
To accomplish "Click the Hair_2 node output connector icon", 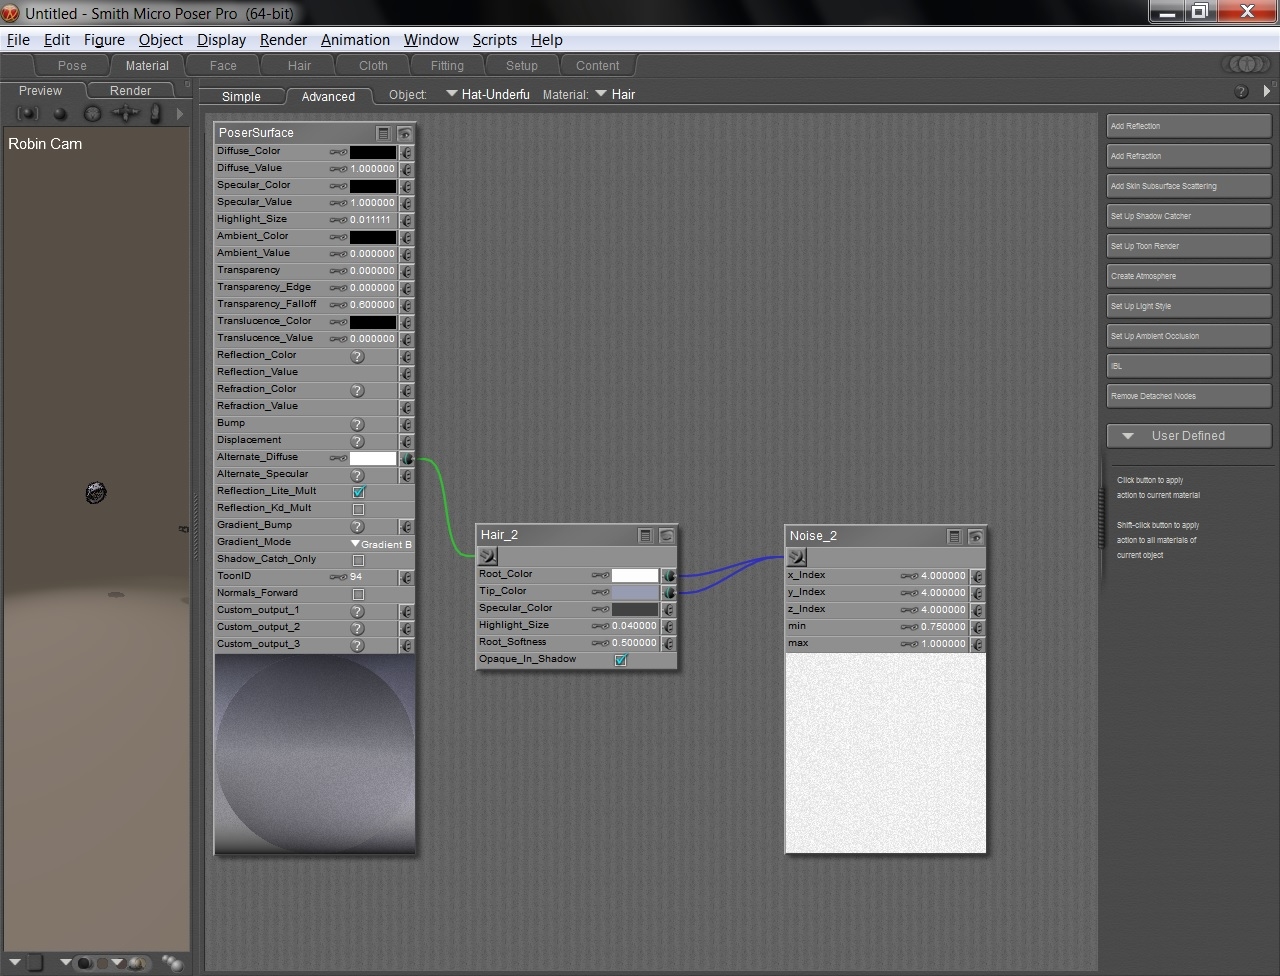I will tap(488, 556).
